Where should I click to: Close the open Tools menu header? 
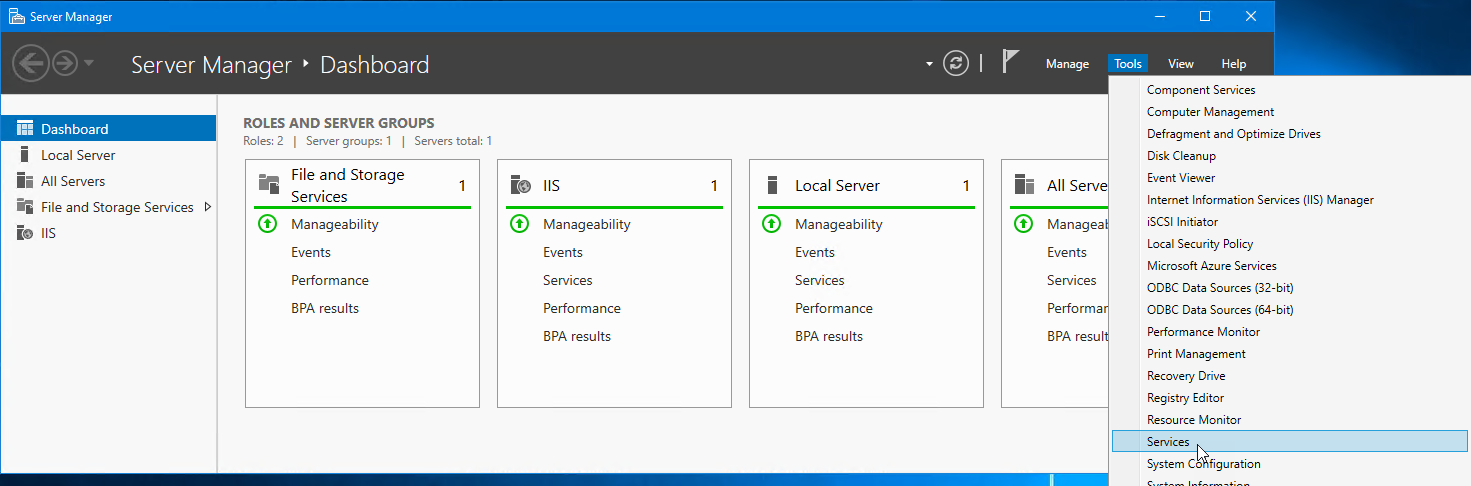tap(1128, 64)
